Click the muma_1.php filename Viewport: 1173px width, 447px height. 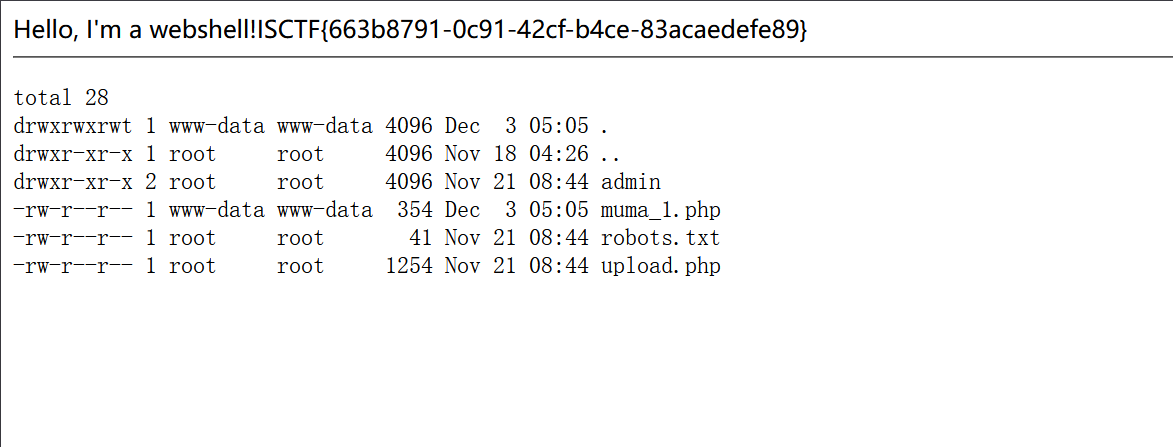660,210
